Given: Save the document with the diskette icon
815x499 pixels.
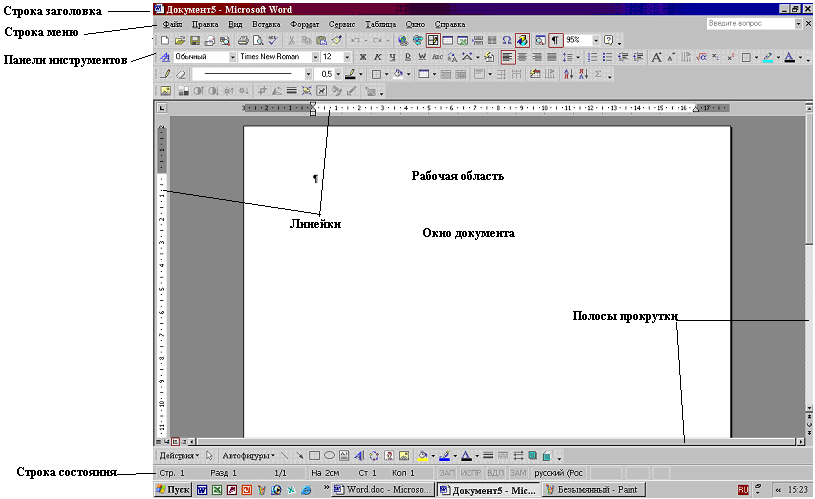Looking at the screenshot, I should pos(194,40).
